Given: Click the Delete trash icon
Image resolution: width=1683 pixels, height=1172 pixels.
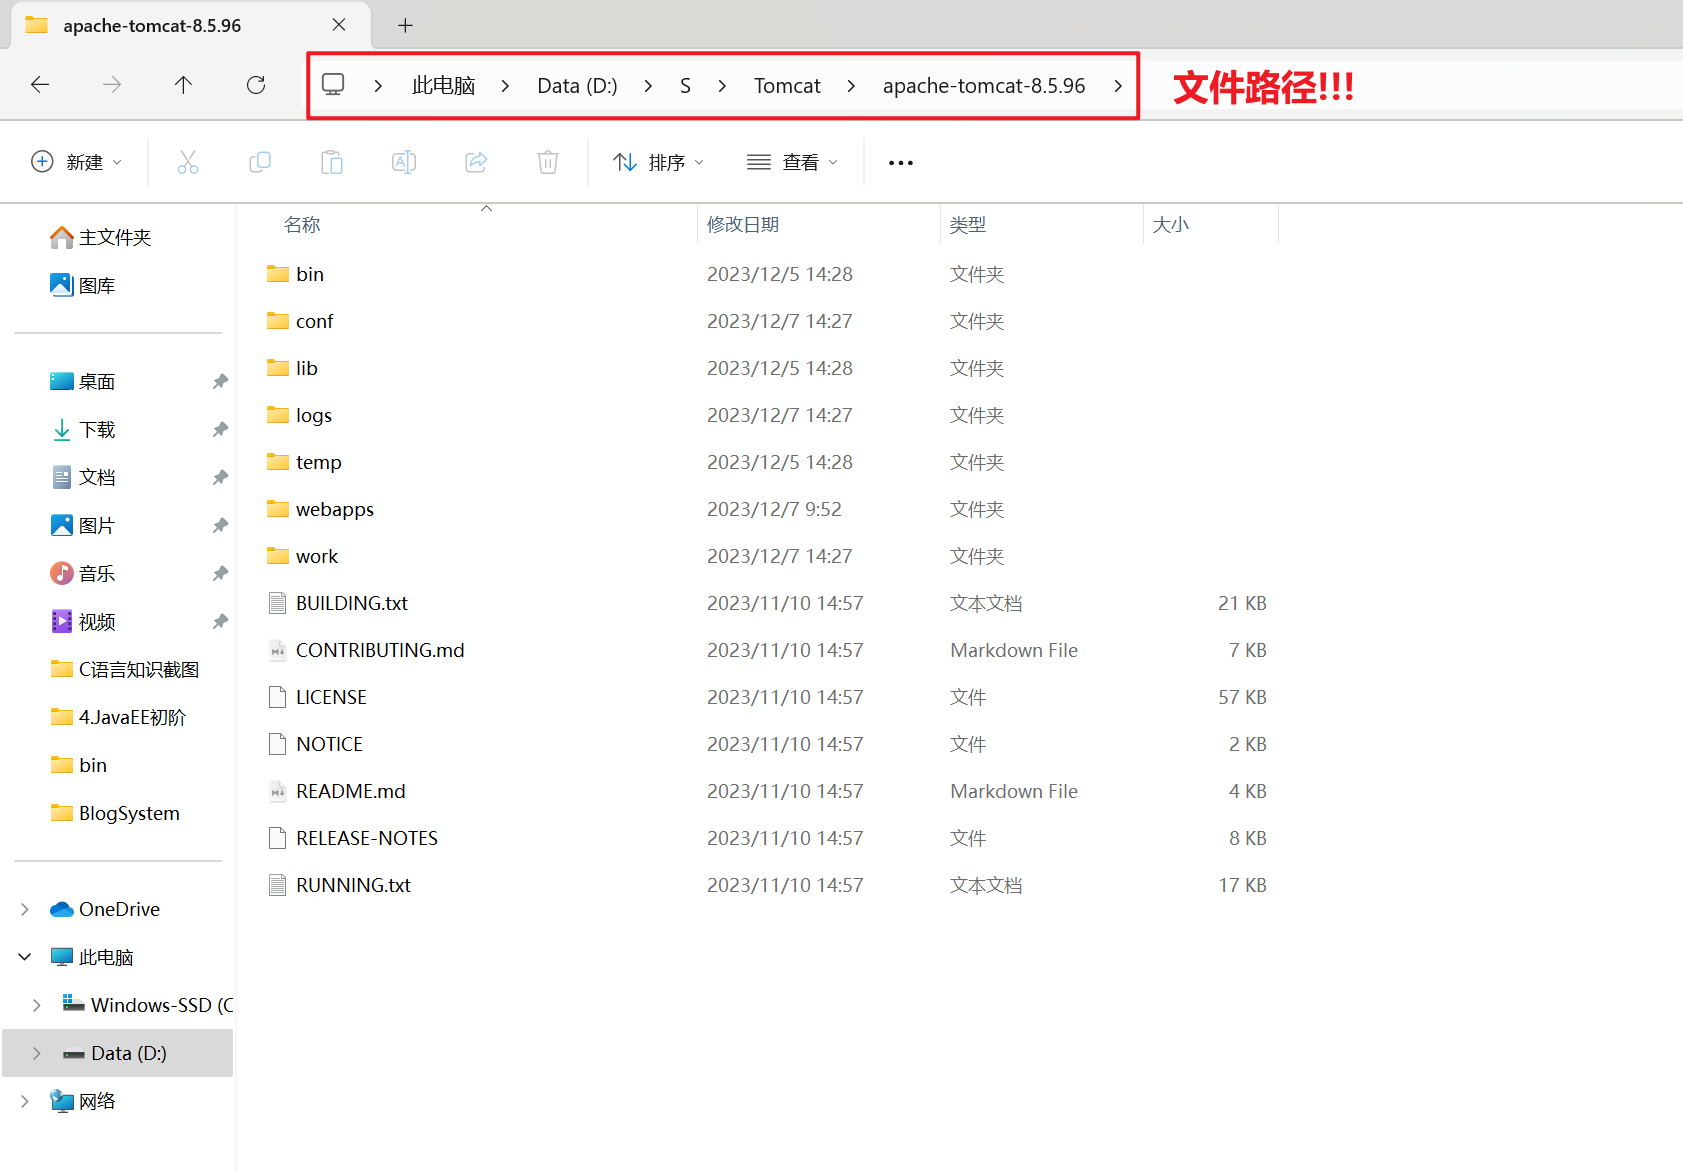Looking at the screenshot, I should [548, 162].
